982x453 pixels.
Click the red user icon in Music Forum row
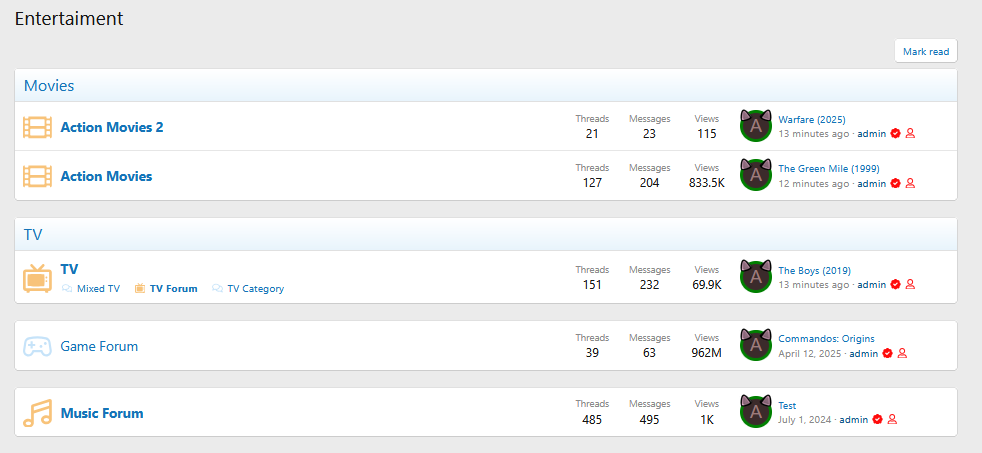click(892, 420)
